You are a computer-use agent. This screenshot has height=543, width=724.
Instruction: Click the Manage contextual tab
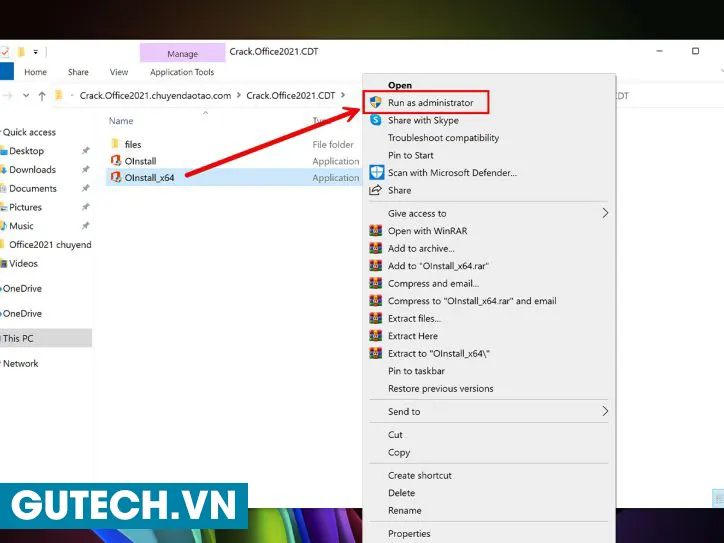(182, 54)
